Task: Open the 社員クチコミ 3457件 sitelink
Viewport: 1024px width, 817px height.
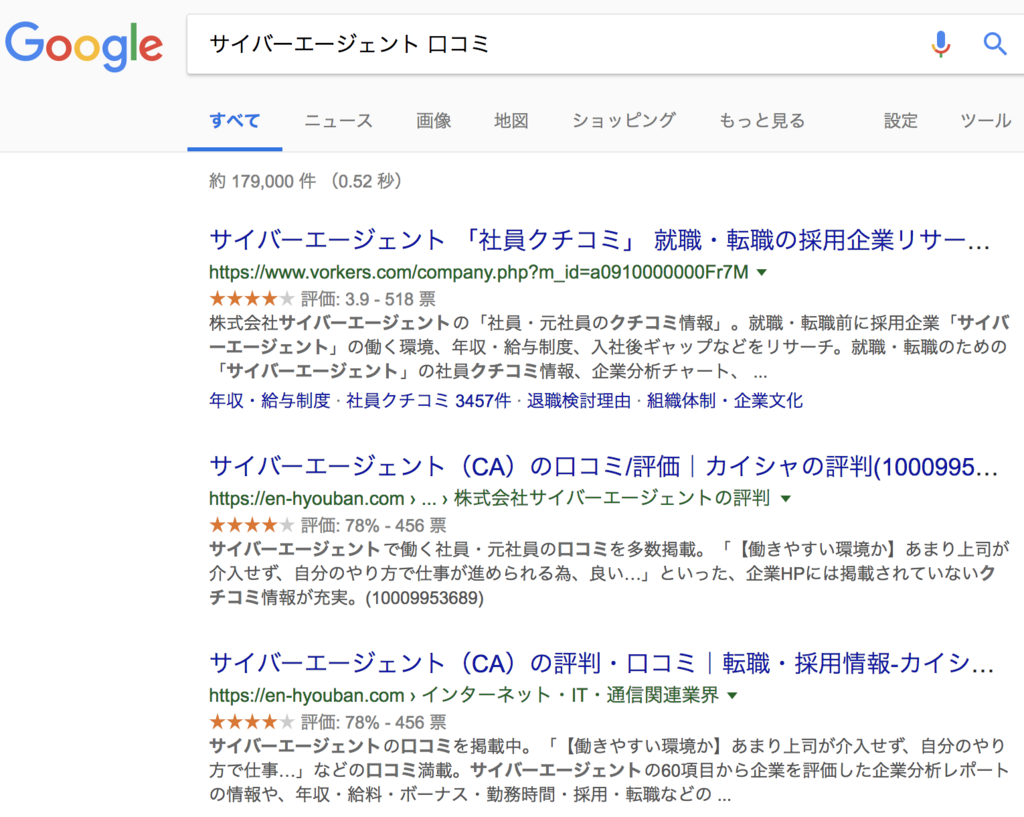Action: [x=428, y=400]
